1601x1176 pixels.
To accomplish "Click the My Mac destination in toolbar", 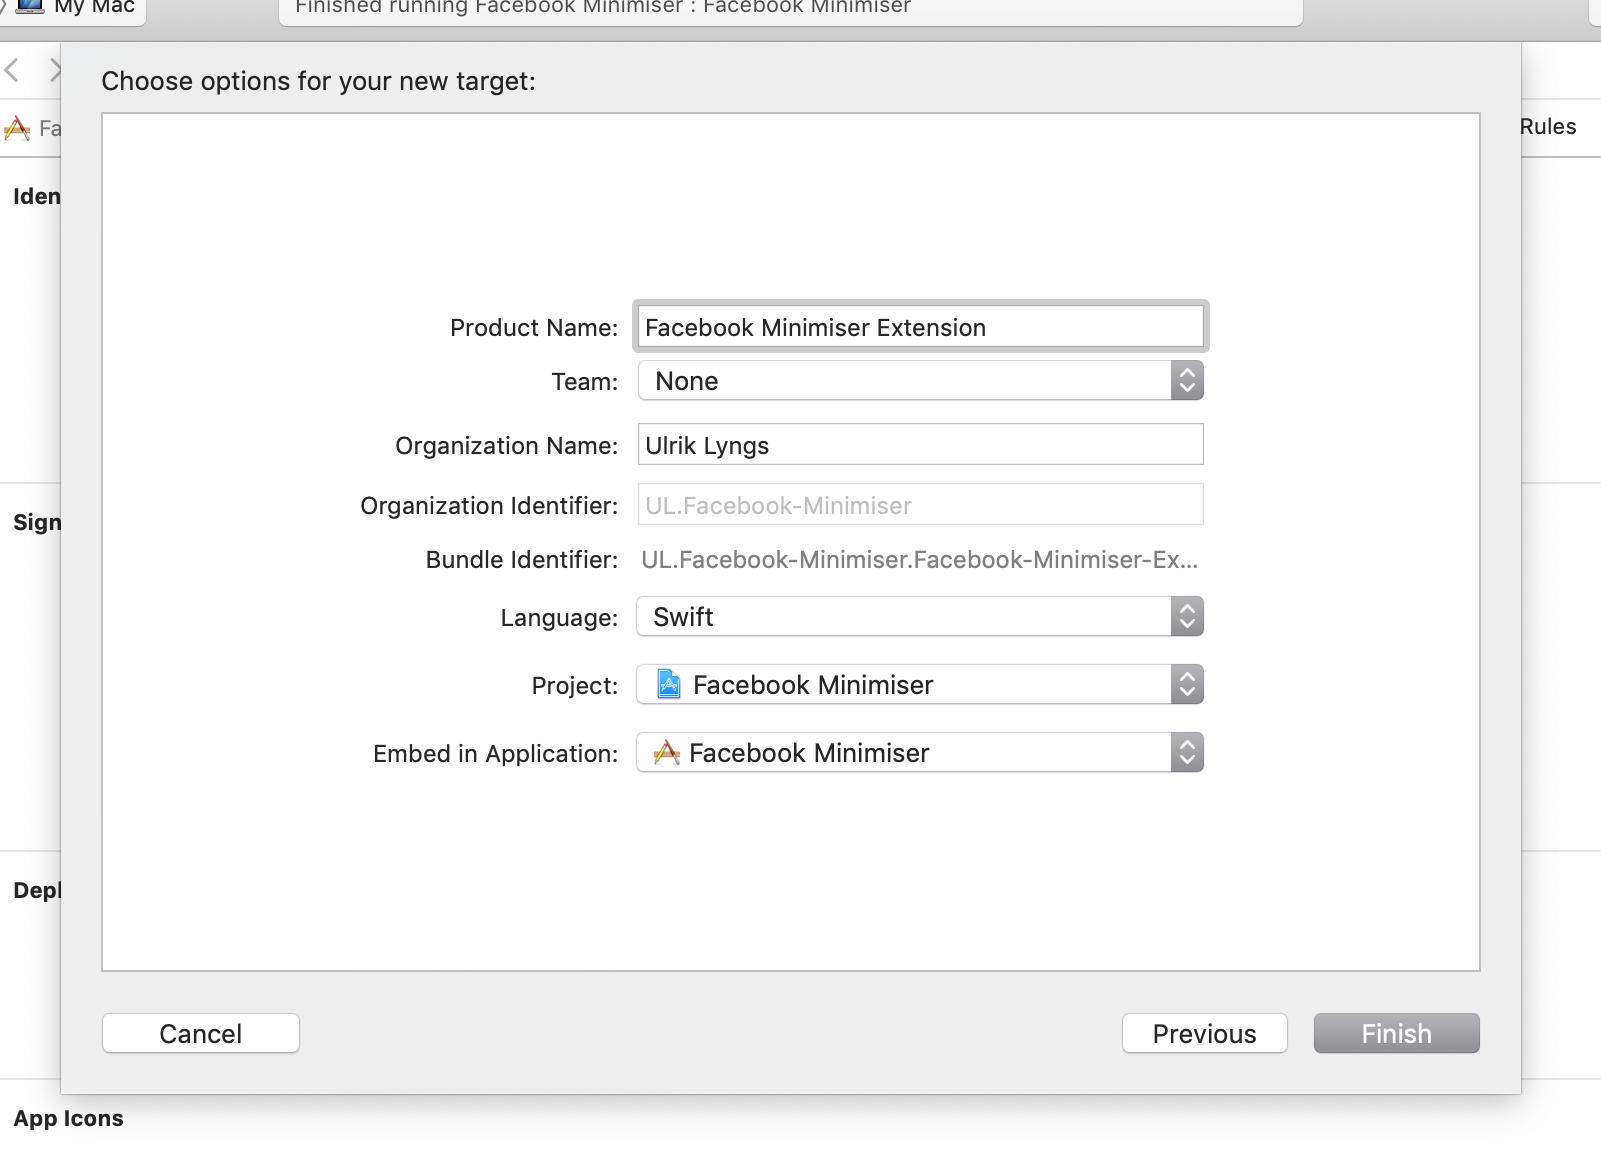I will click(x=75, y=8).
